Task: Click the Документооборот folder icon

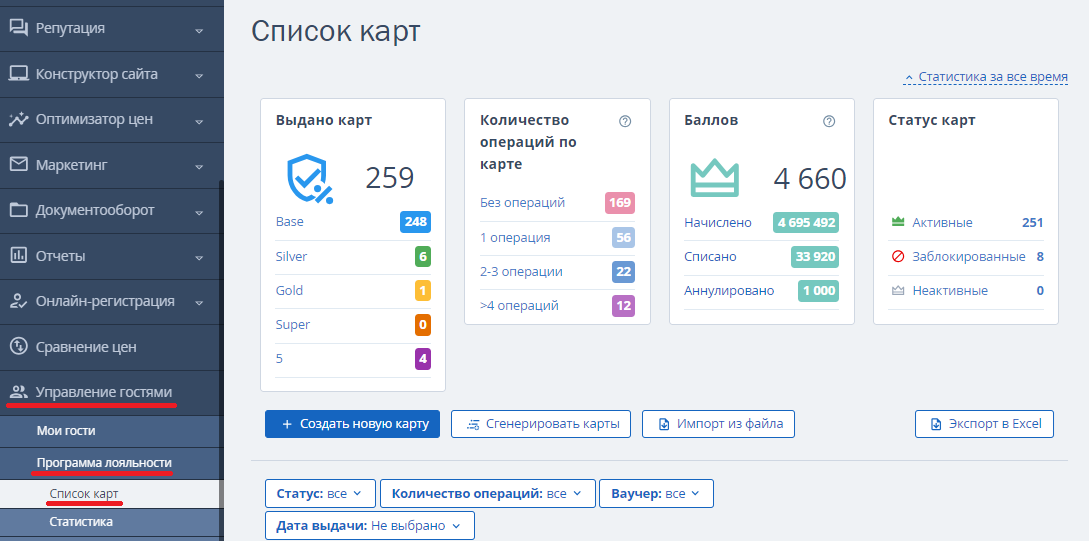Action: point(18,210)
